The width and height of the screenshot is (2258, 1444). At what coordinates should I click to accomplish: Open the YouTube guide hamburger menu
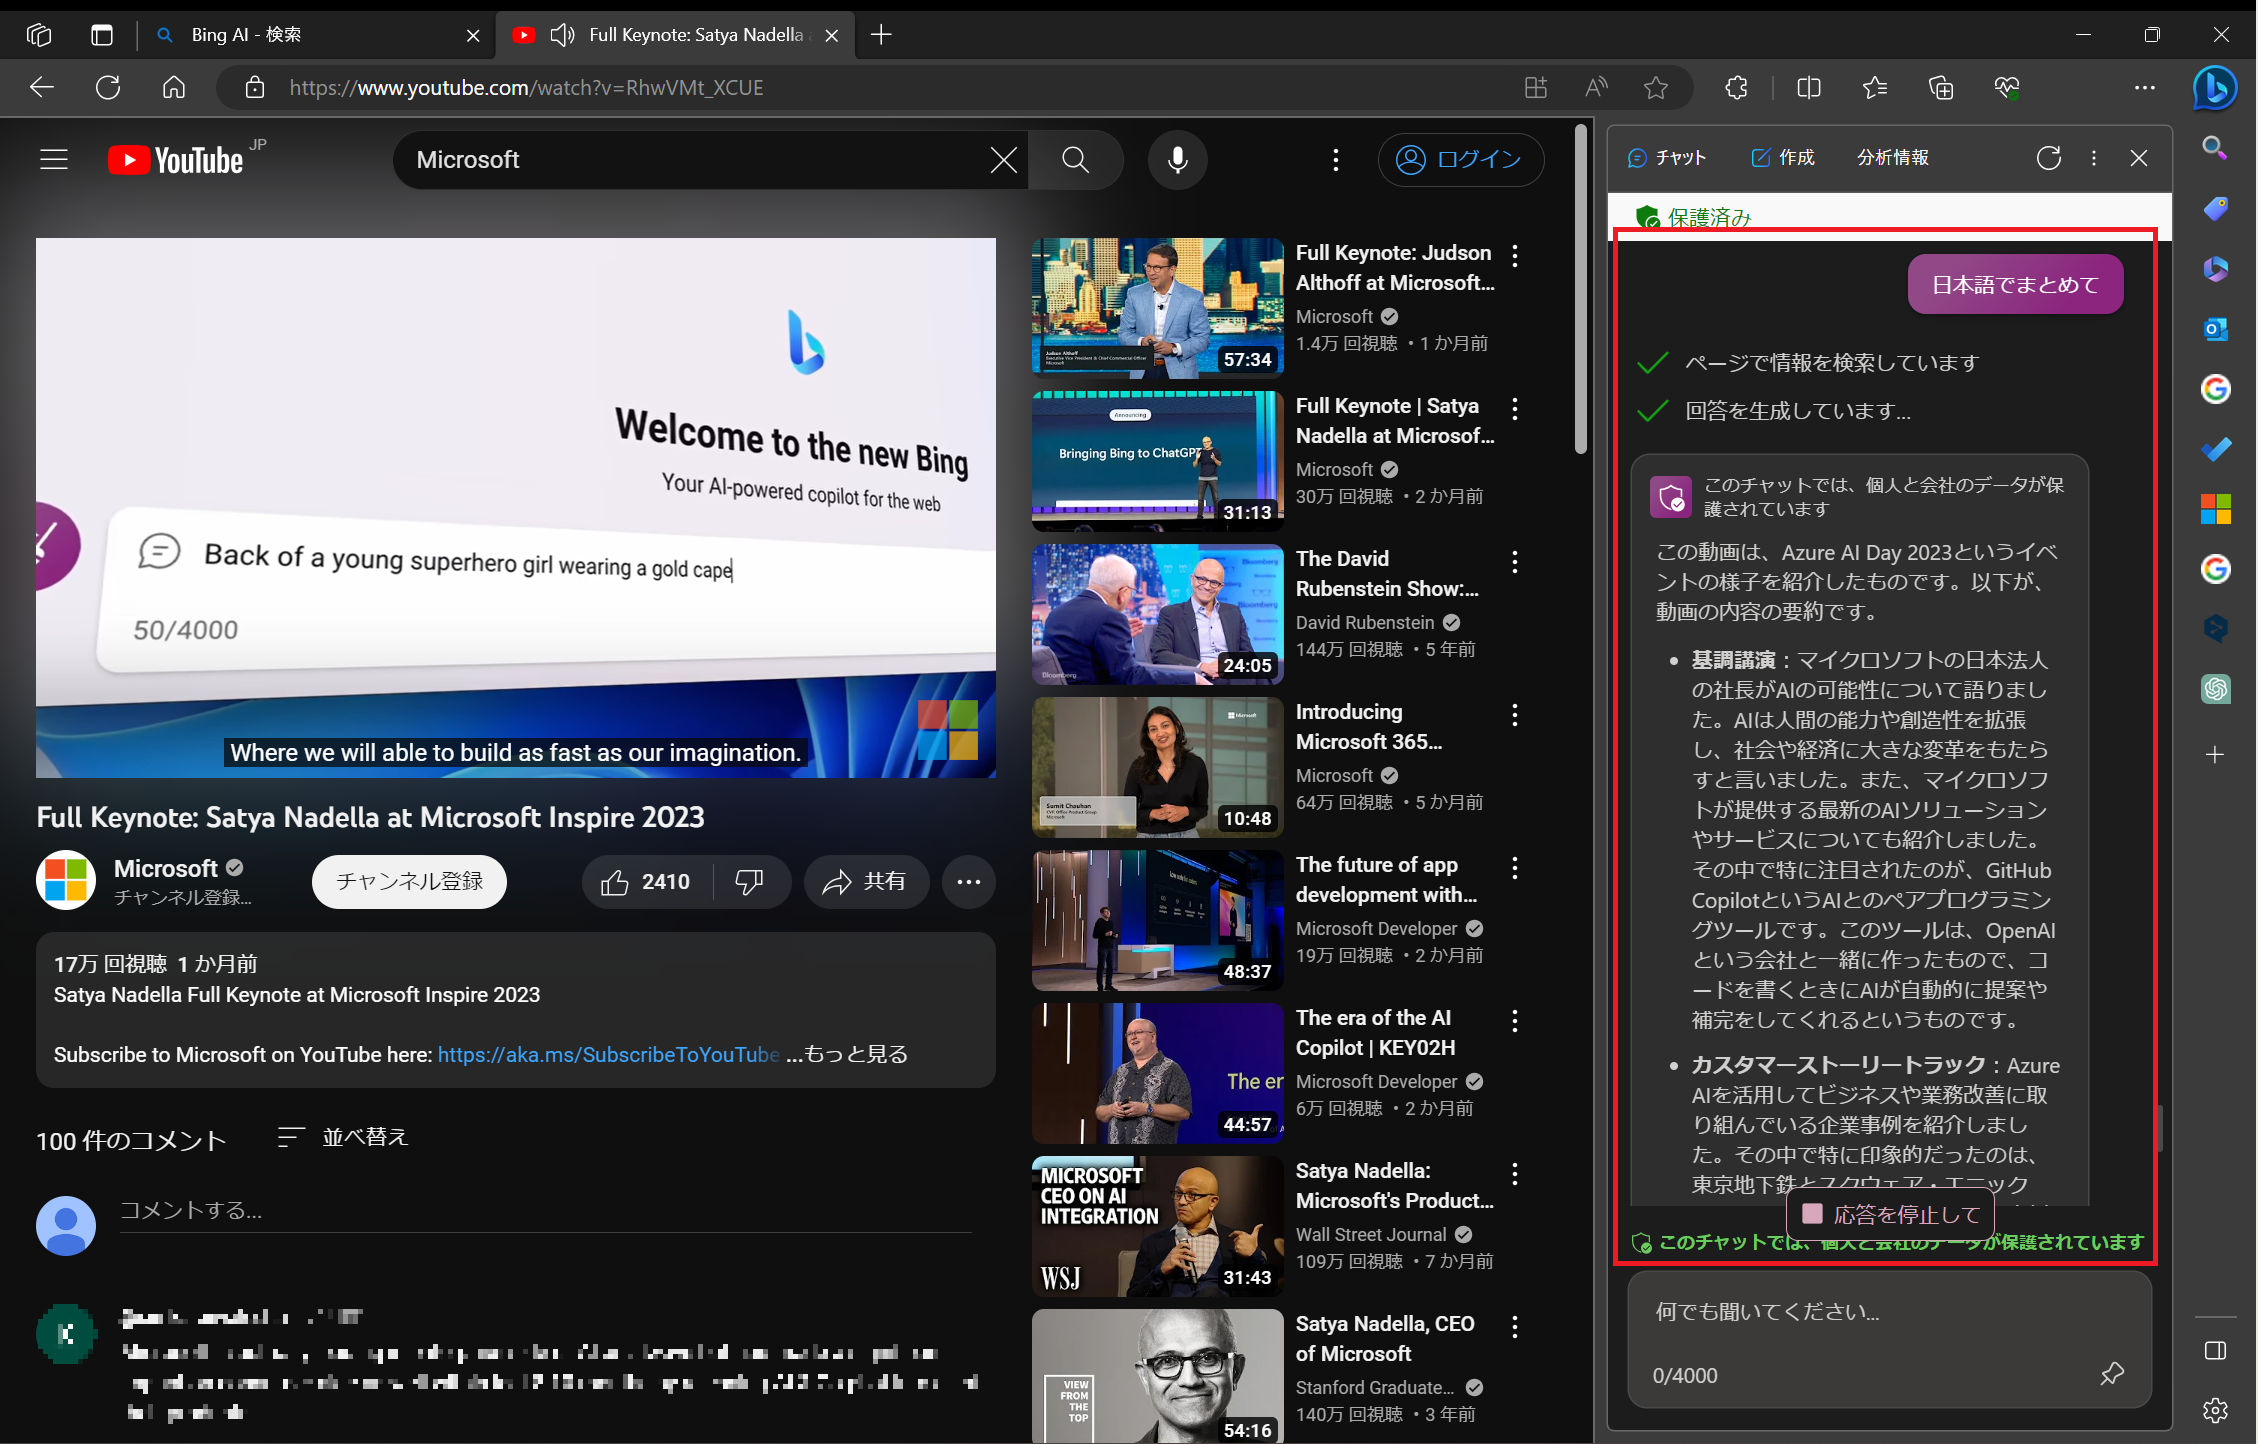54,160
